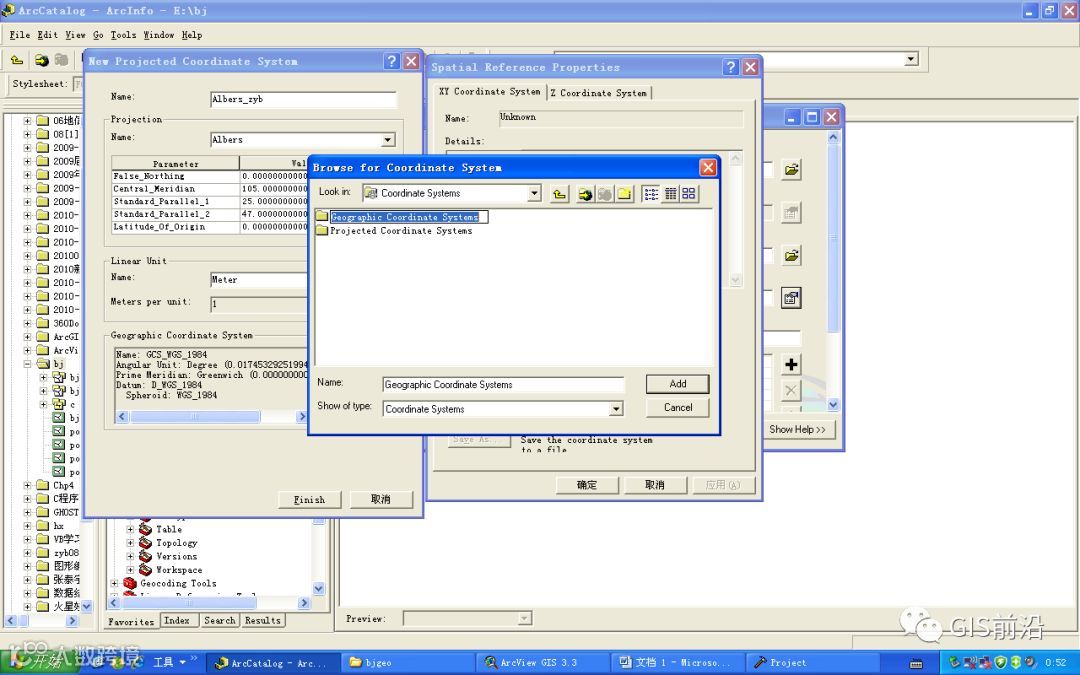
Task: Switch to the XY Coordinate System tab
Action: click(x=489, y=92)
